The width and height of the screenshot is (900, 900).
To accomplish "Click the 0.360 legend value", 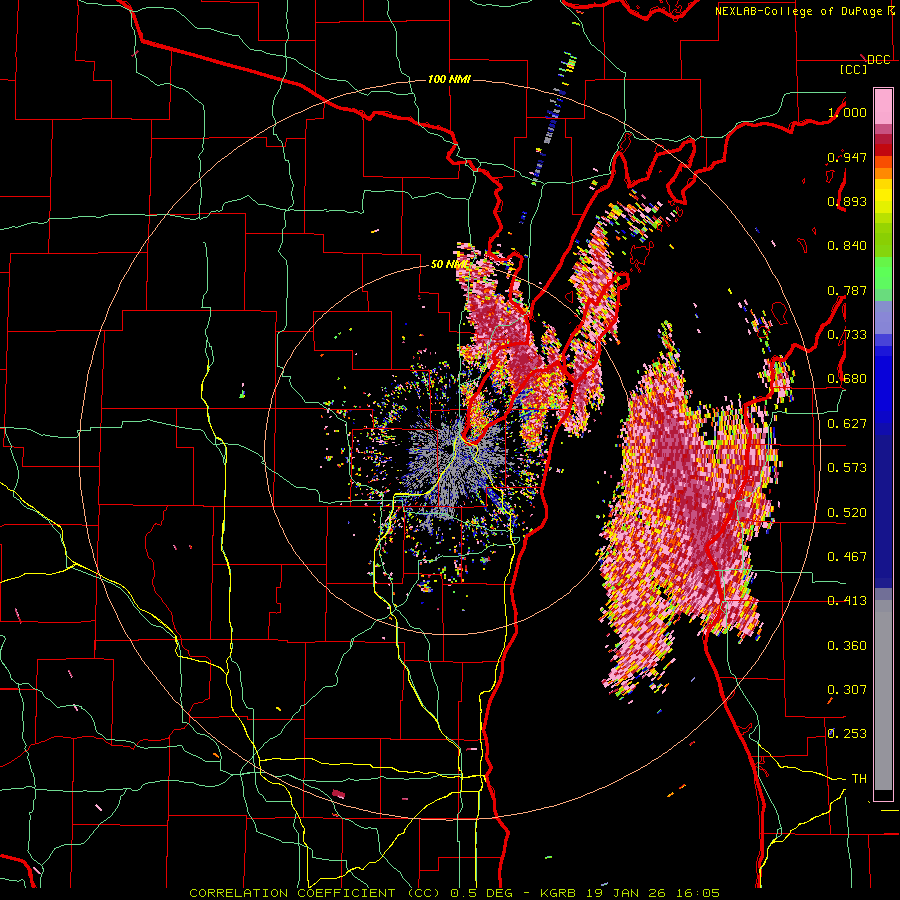I will coord(847,646).
